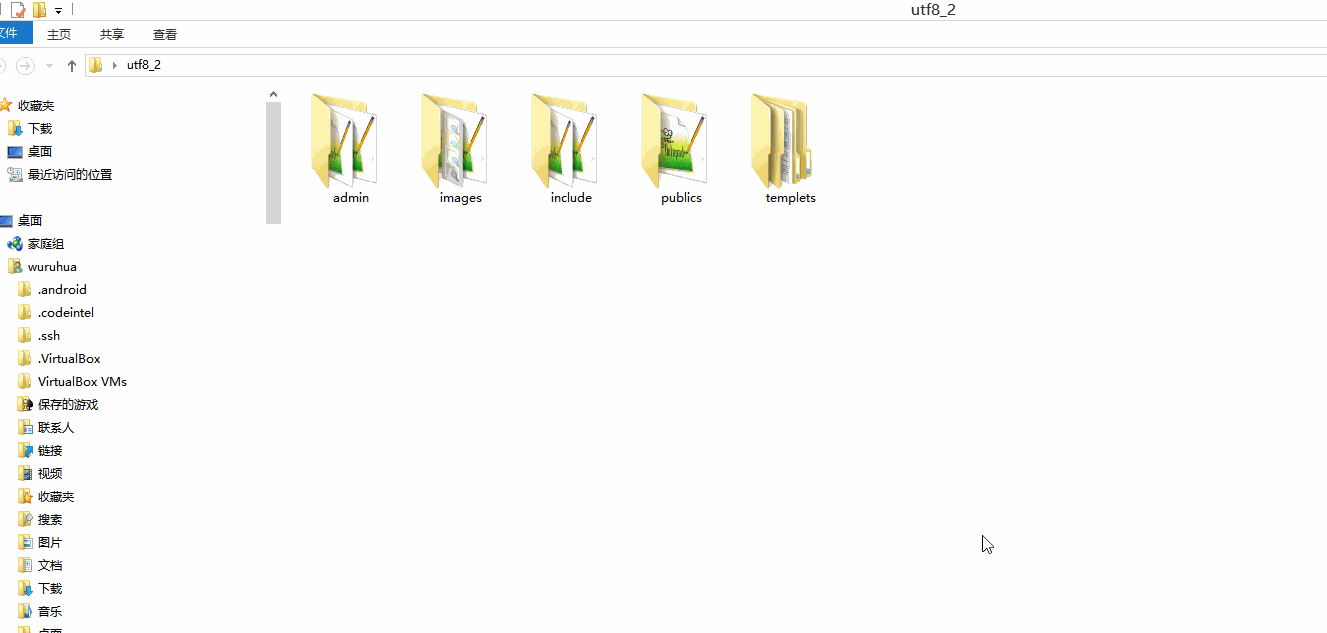Open the admin folder icon
The width and height of the screenshot is (1327, 633).
click(346, 141)
